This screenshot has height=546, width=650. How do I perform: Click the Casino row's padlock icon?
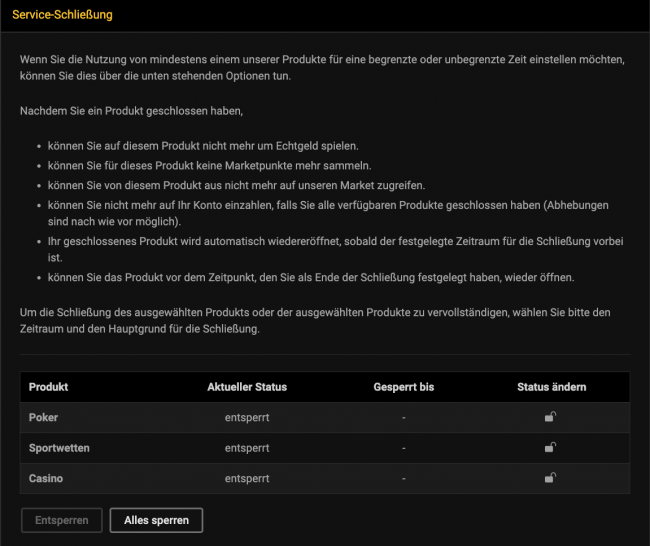tap(550, 477)
